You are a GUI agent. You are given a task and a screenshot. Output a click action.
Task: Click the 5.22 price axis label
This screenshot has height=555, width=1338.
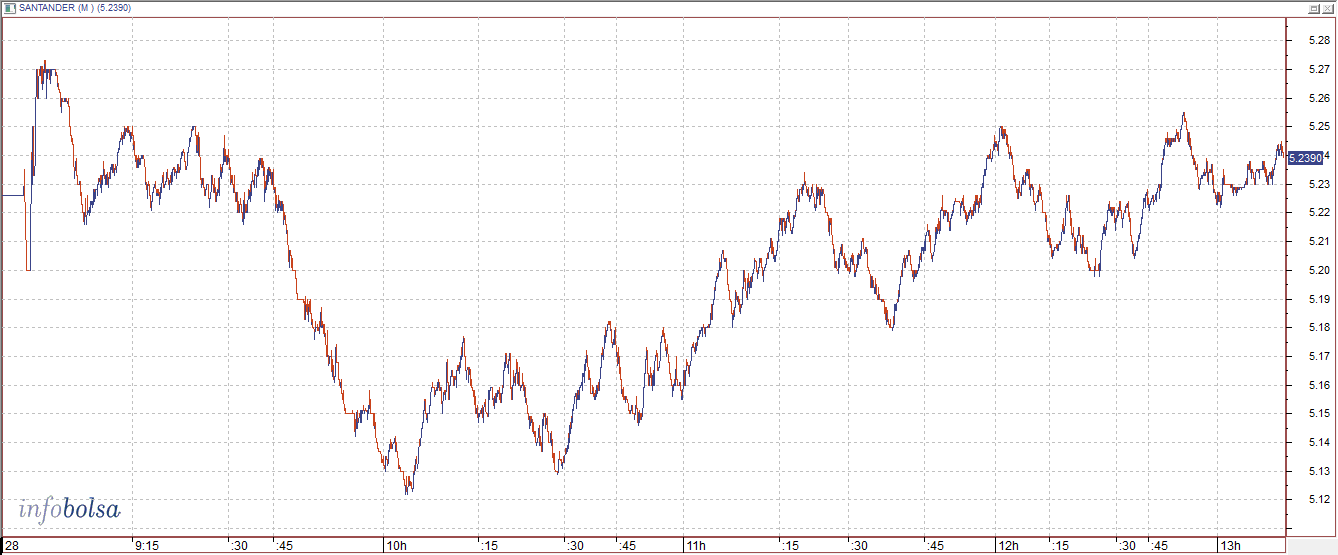point(1318,213)
